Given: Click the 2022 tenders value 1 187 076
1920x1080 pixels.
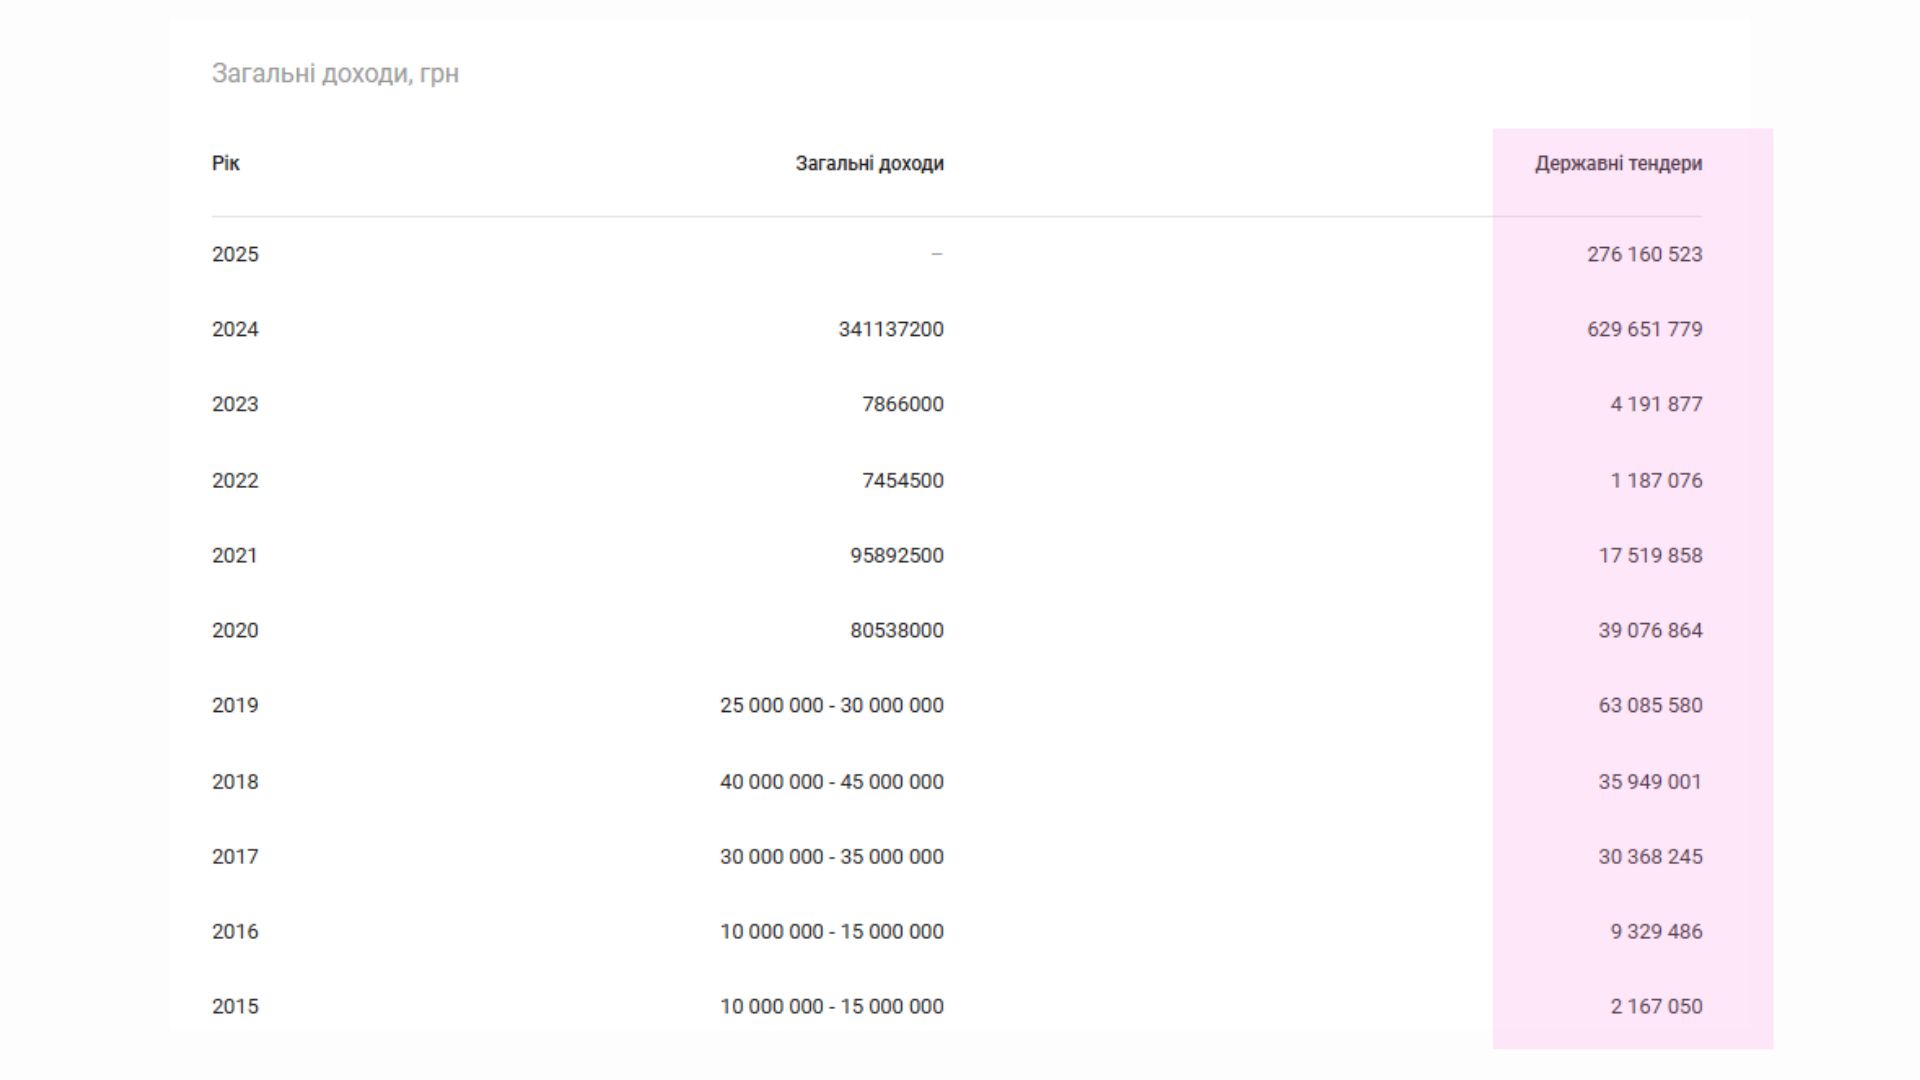Looking at the screenshot, I should (x=1656, y=480).
